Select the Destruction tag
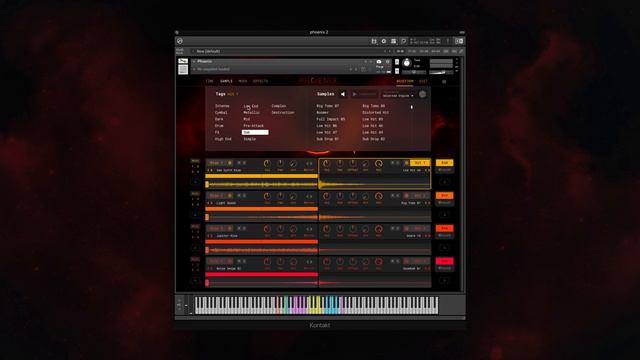 pos(283,113)
